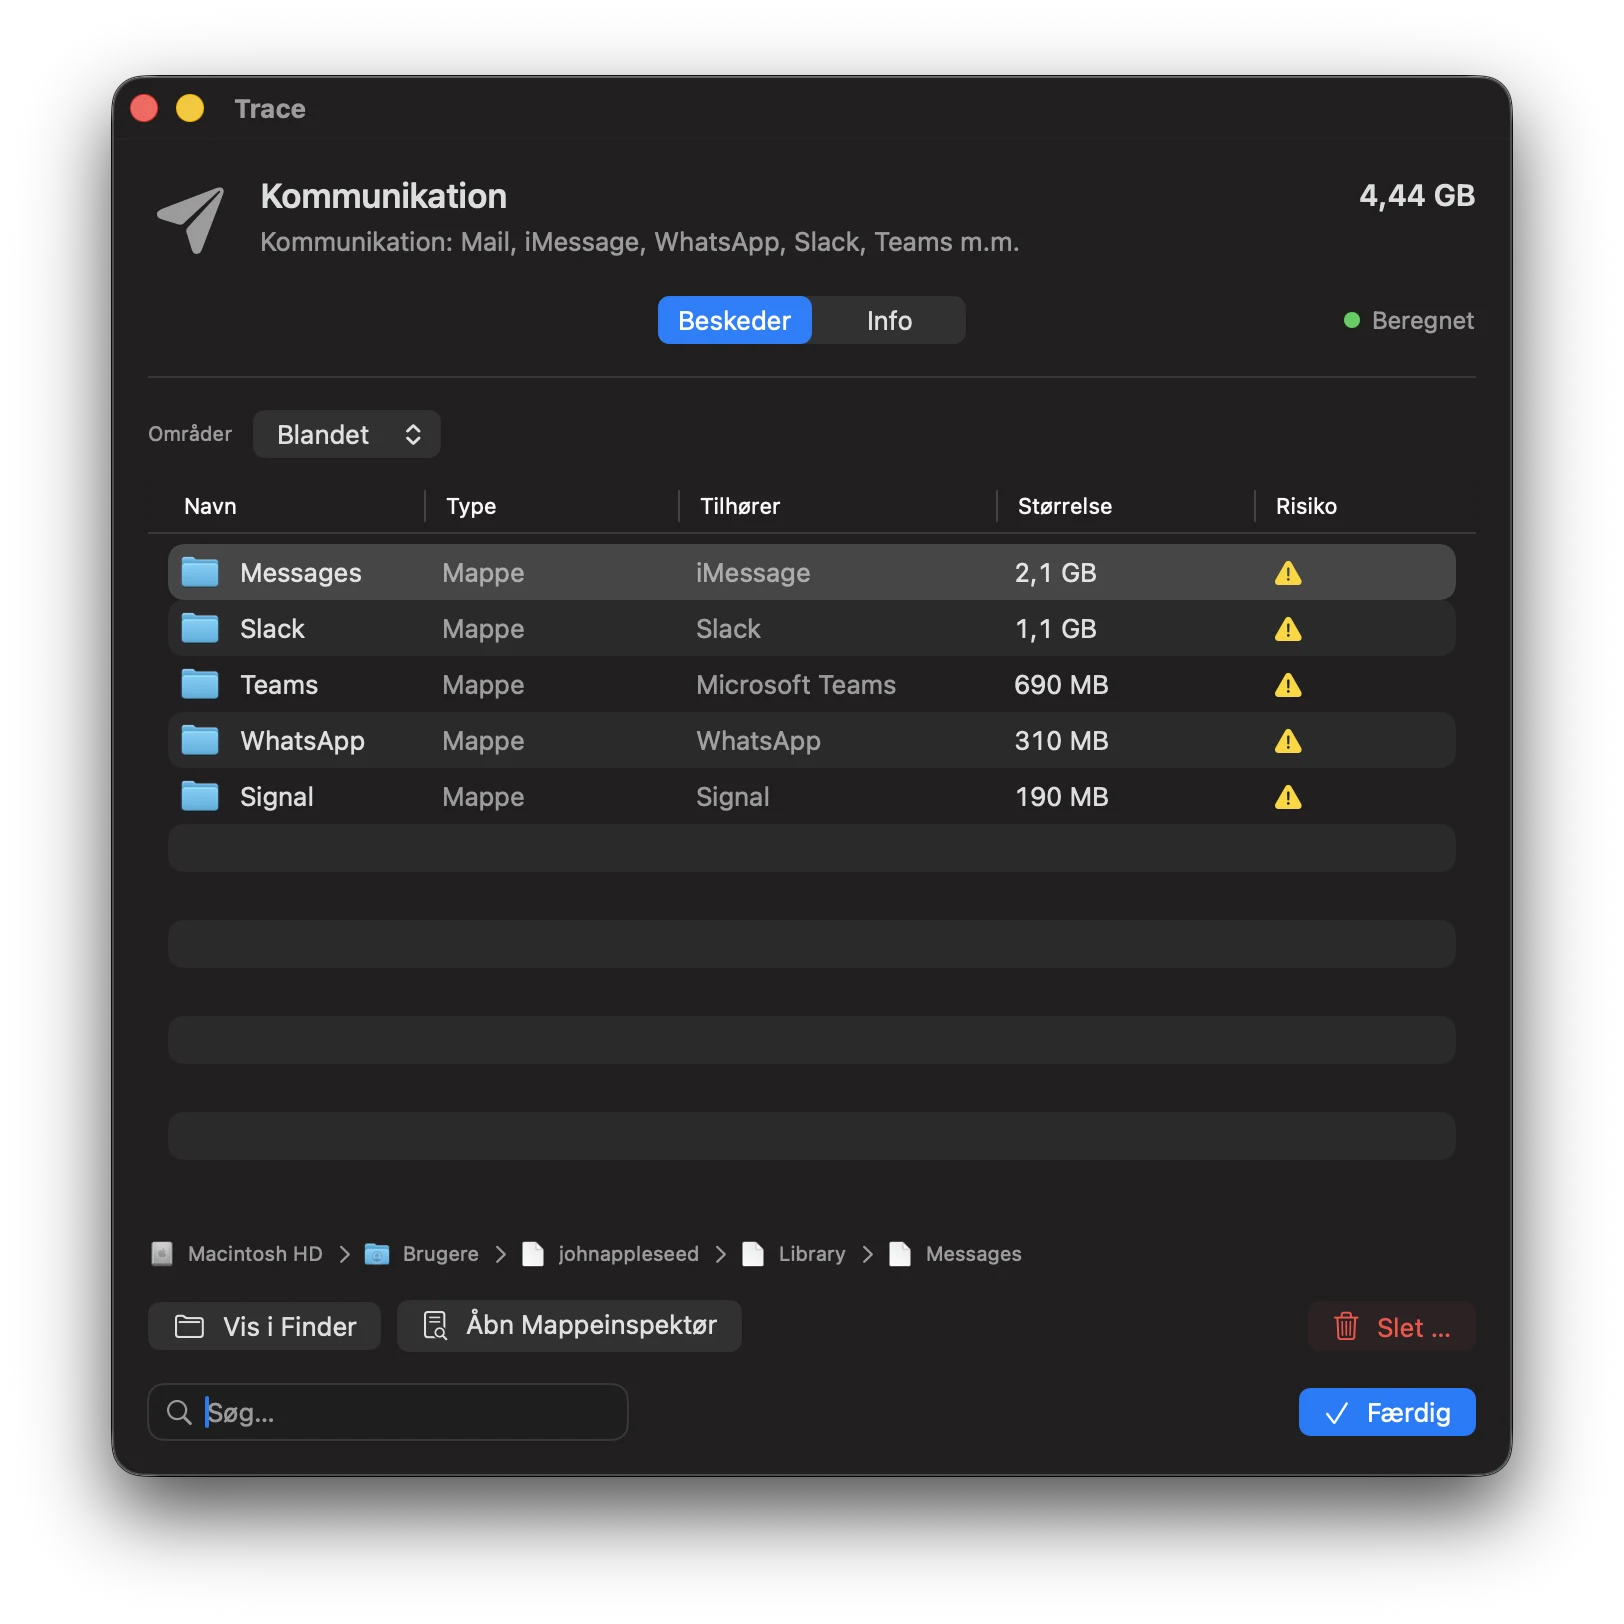Image resolution: width=1624 pixels, height=1624 pixels.
Task: Click the Signal folder icon
Action: point(200,796)
